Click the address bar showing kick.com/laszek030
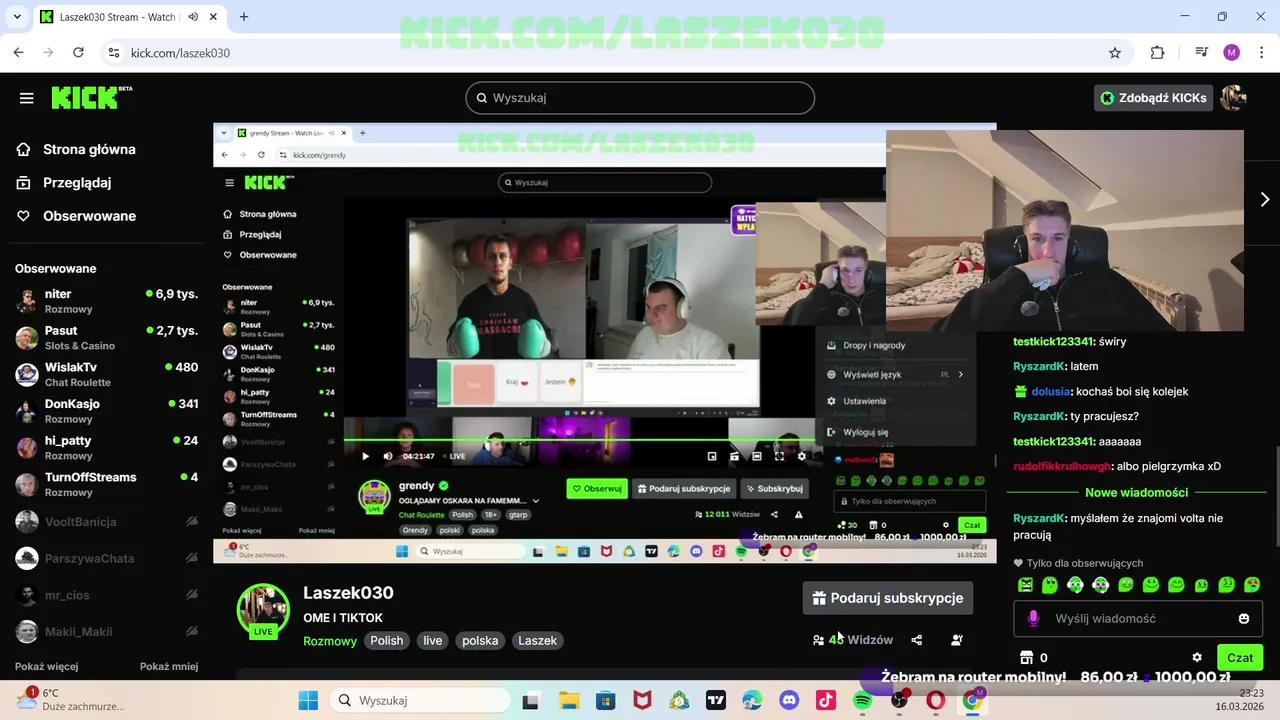Viewport: 1280px width, 720px height. (610, 52)
